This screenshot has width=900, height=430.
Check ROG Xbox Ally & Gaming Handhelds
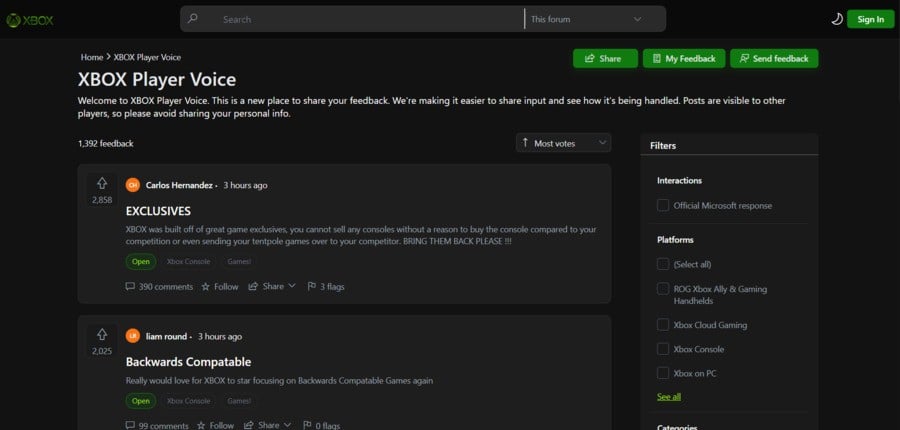point(663,289)
